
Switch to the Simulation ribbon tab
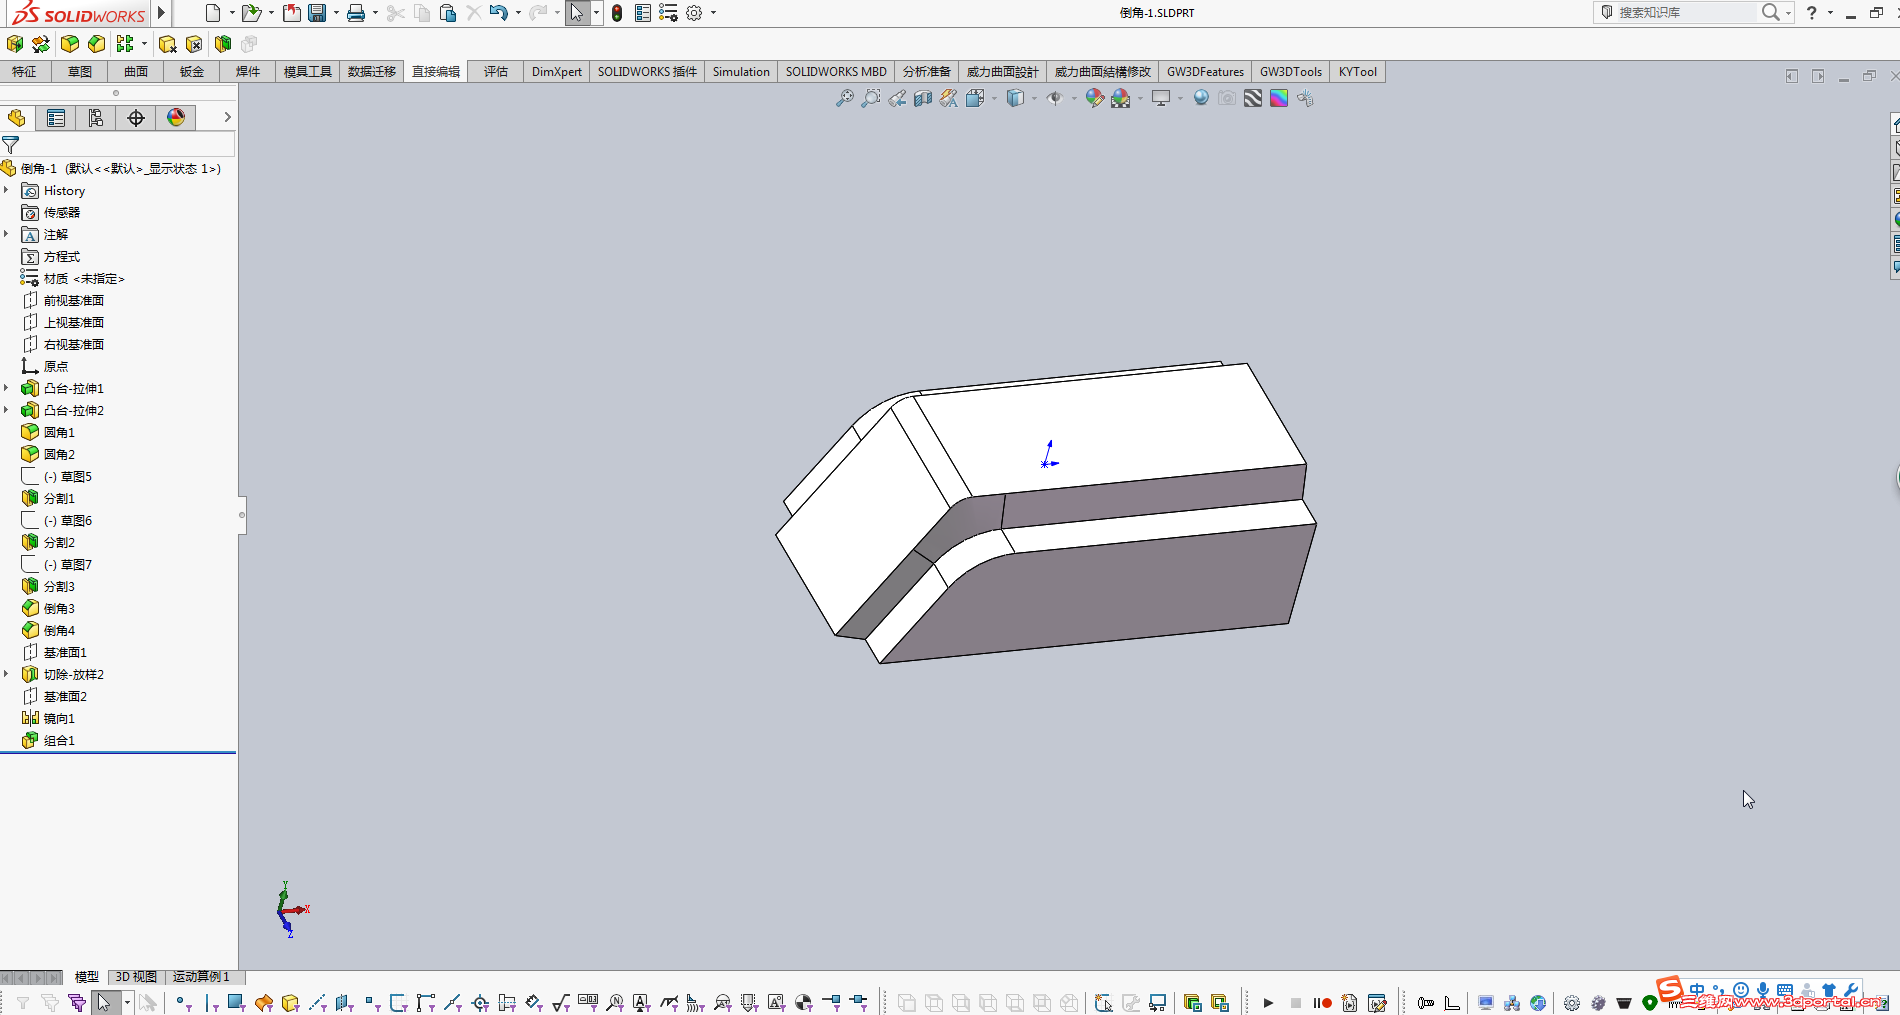pos(741,72)
